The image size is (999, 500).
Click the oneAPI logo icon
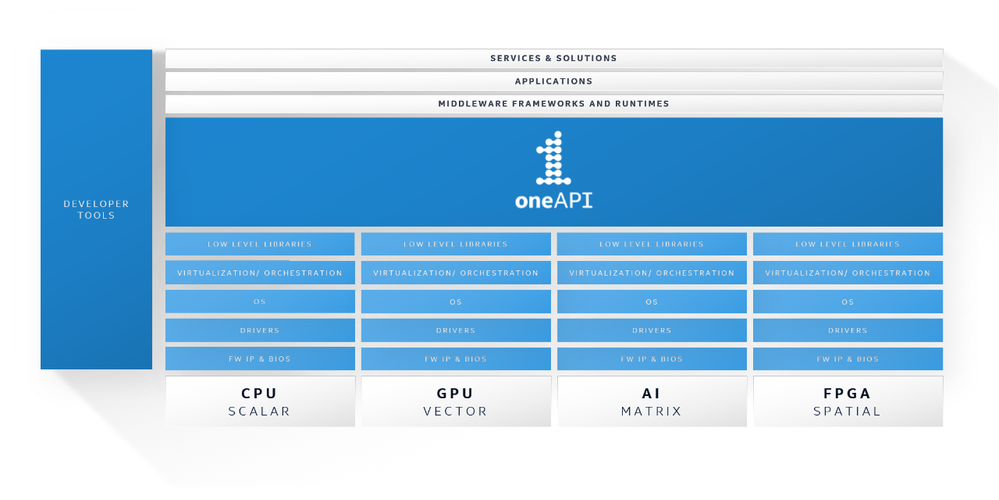coord(554,158)
